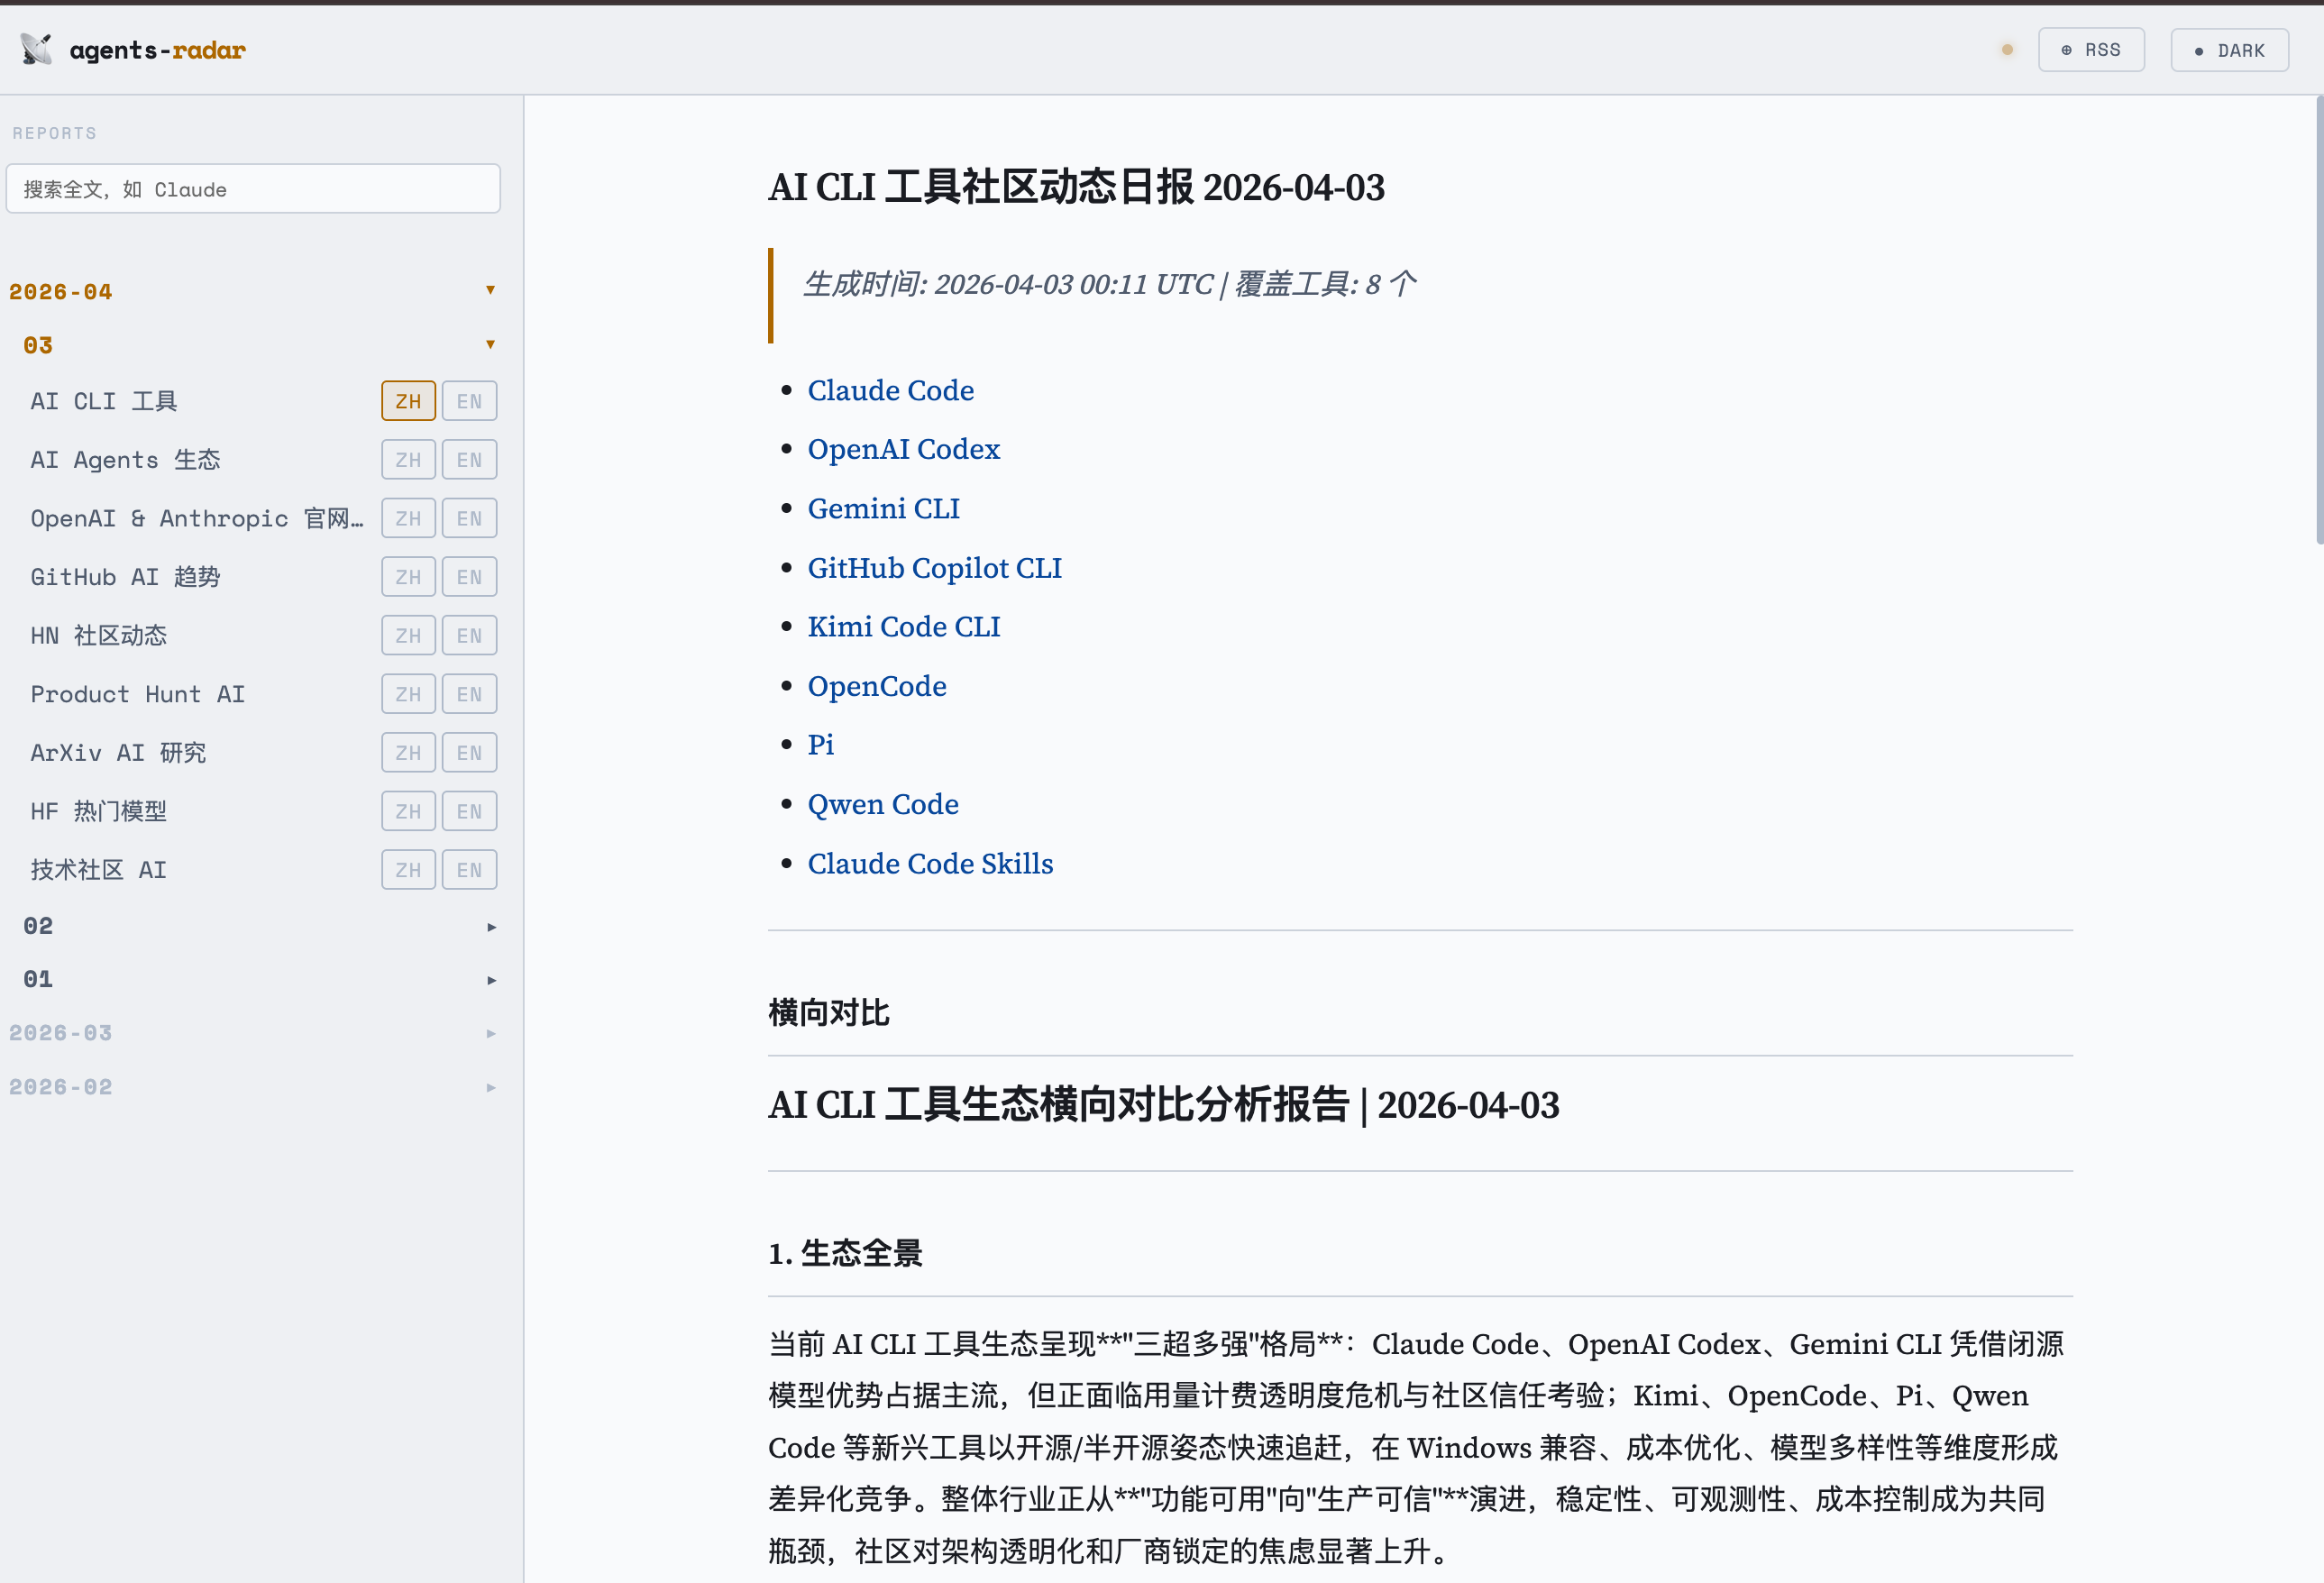The image size is (2324, 1583).
Task: Click the agents-radar site title
Action: click(157, 49)
